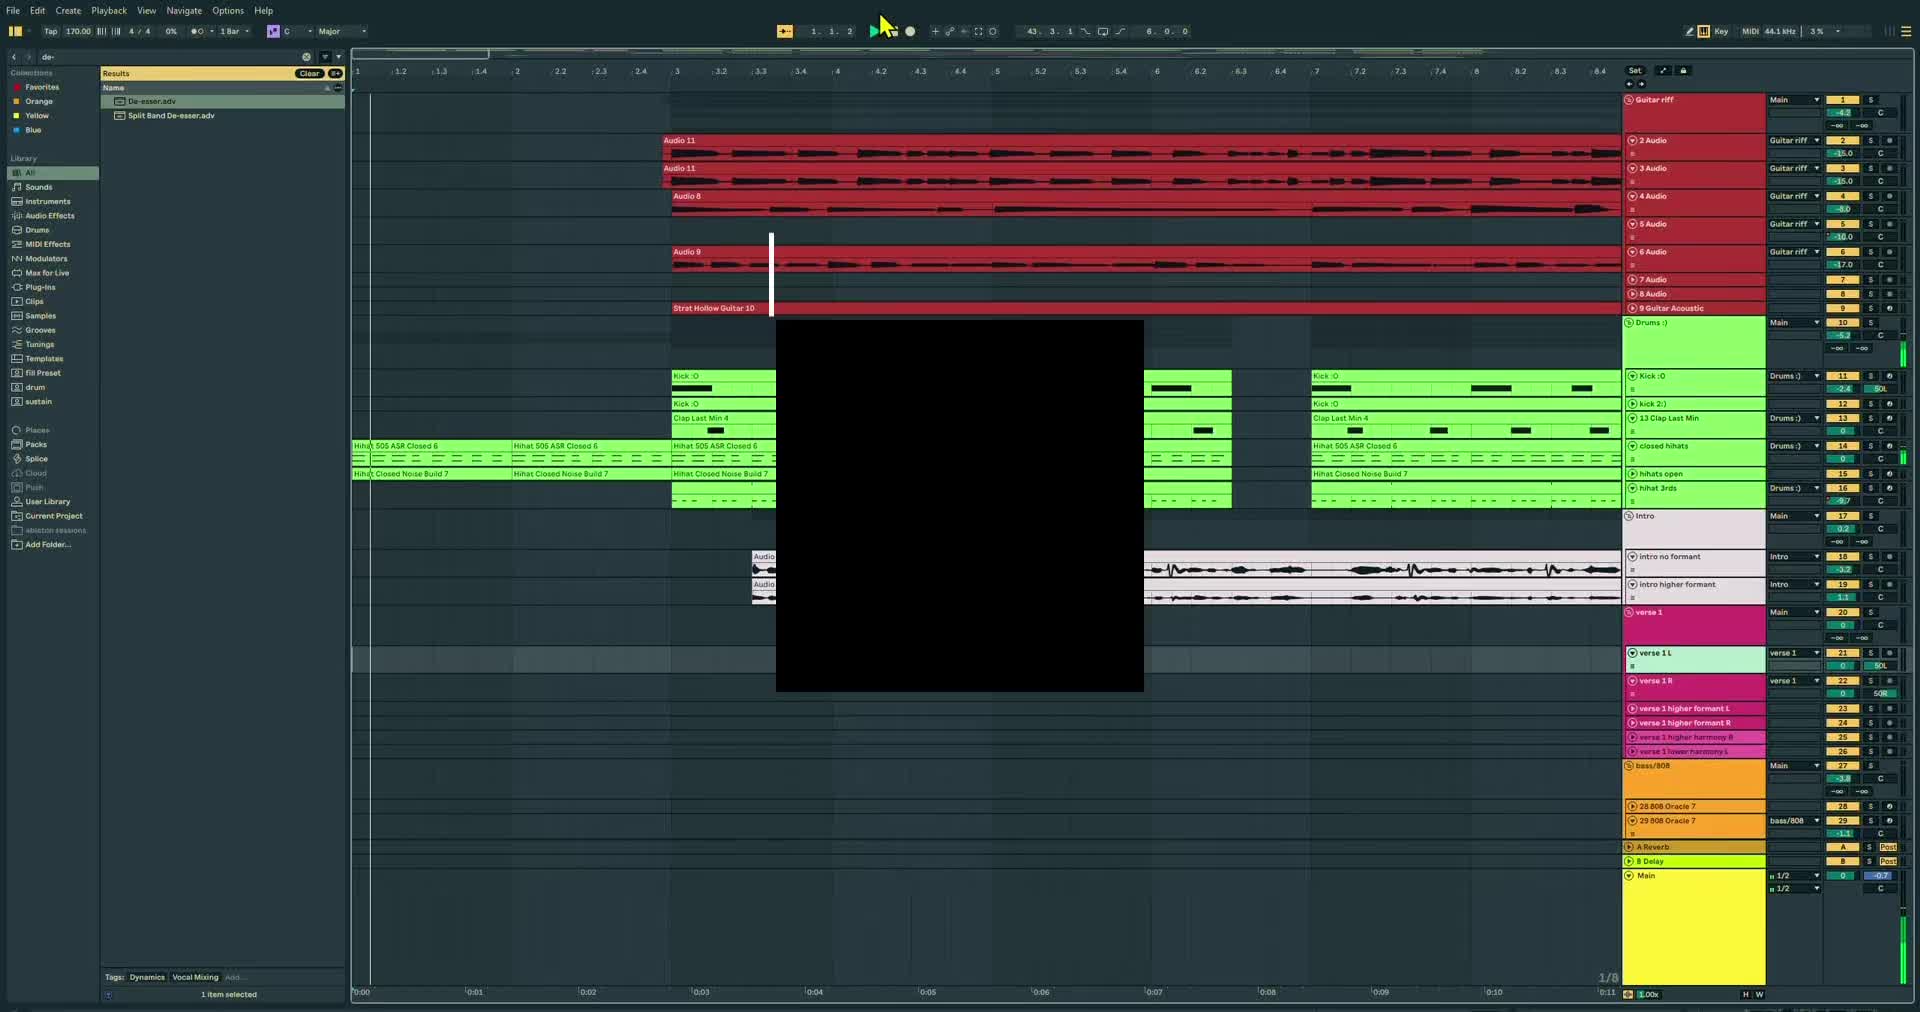
Task: Toggle the metronome button
Action: (198, 31)
